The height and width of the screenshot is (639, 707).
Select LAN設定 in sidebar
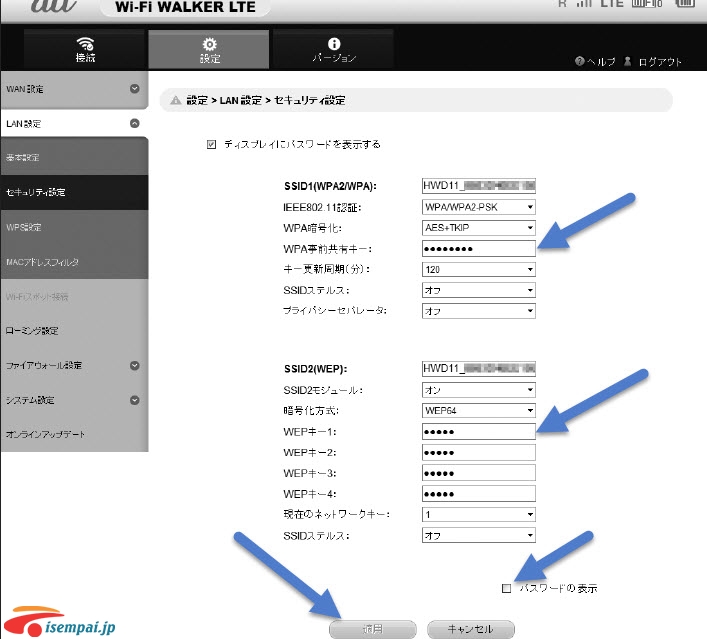(74, 124)
